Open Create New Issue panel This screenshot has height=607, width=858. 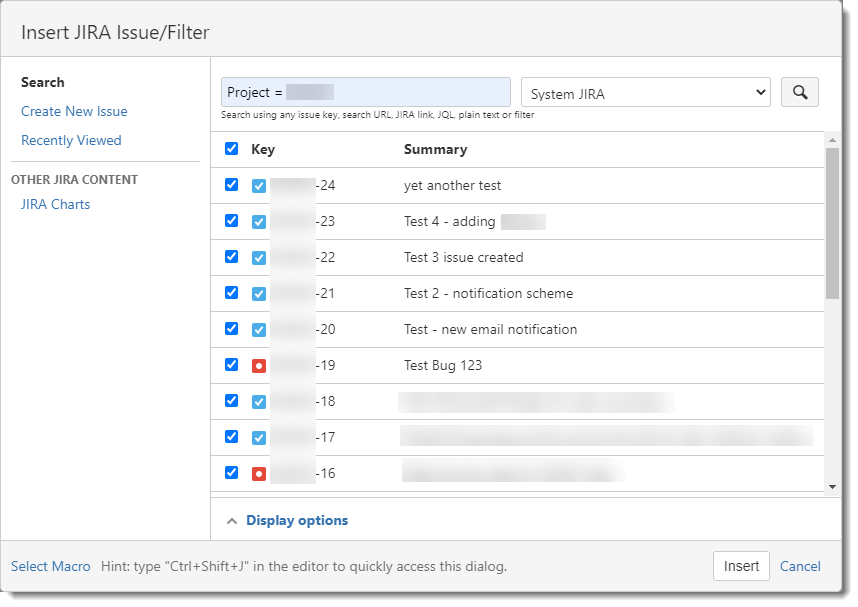click(x=74, y=111)
